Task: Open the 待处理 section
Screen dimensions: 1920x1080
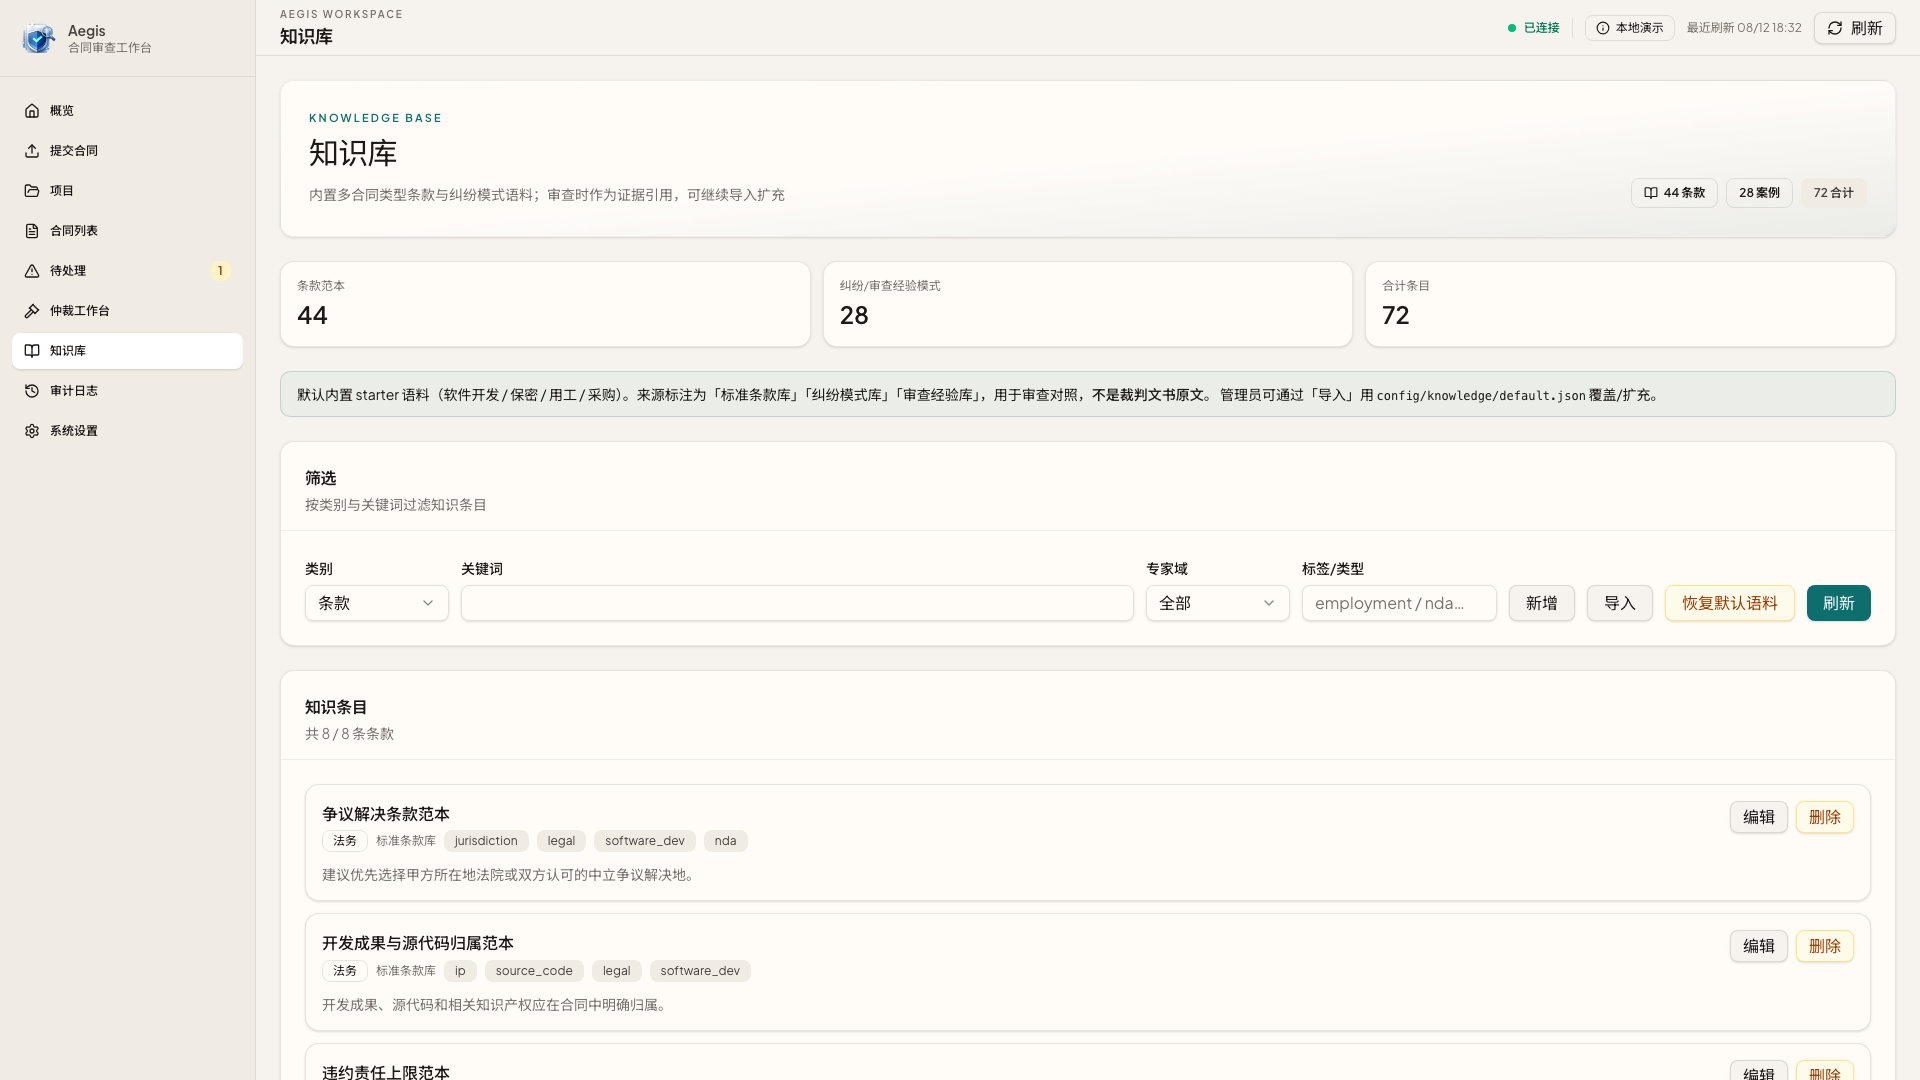Action: (127, 271)
